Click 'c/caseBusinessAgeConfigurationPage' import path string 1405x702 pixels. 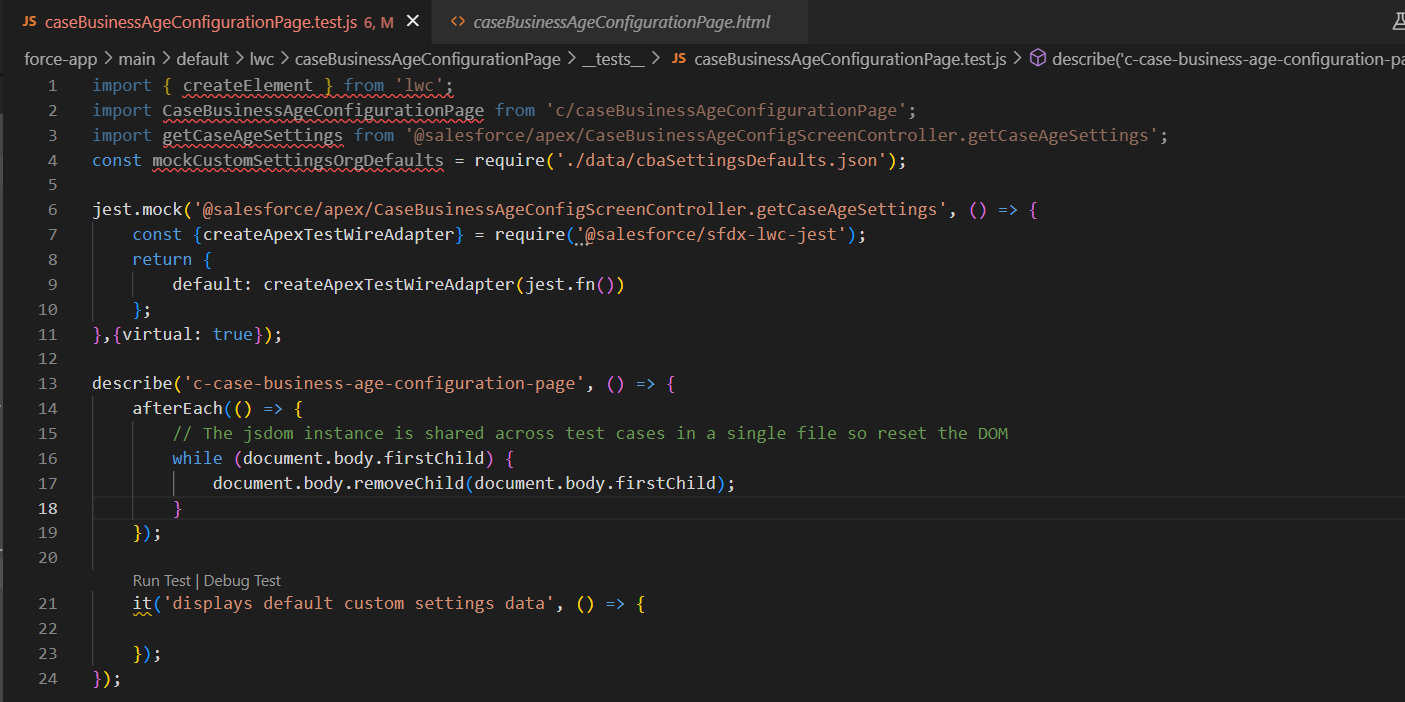[726, 110]
